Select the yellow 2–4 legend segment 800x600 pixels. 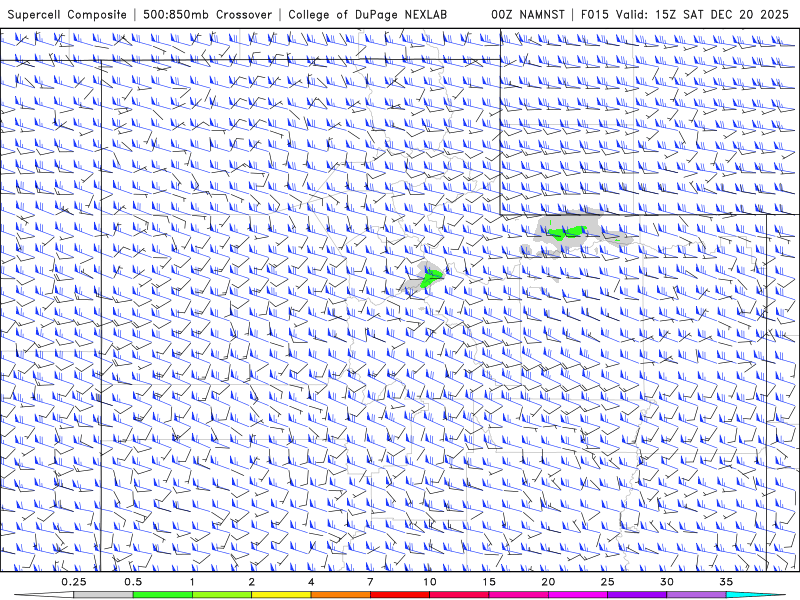tap(281, 595)
